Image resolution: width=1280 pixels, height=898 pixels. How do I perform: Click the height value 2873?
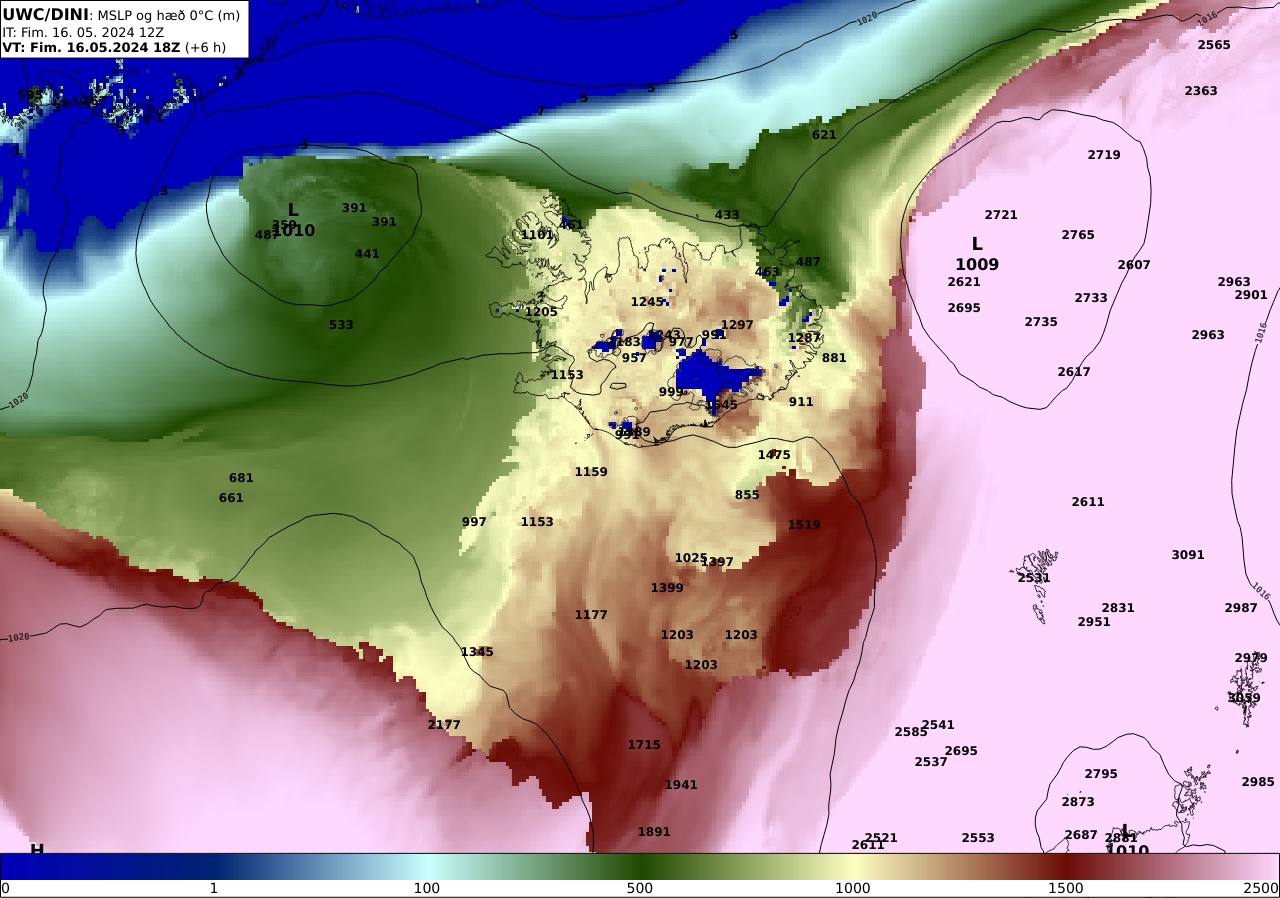point(1078,802)
